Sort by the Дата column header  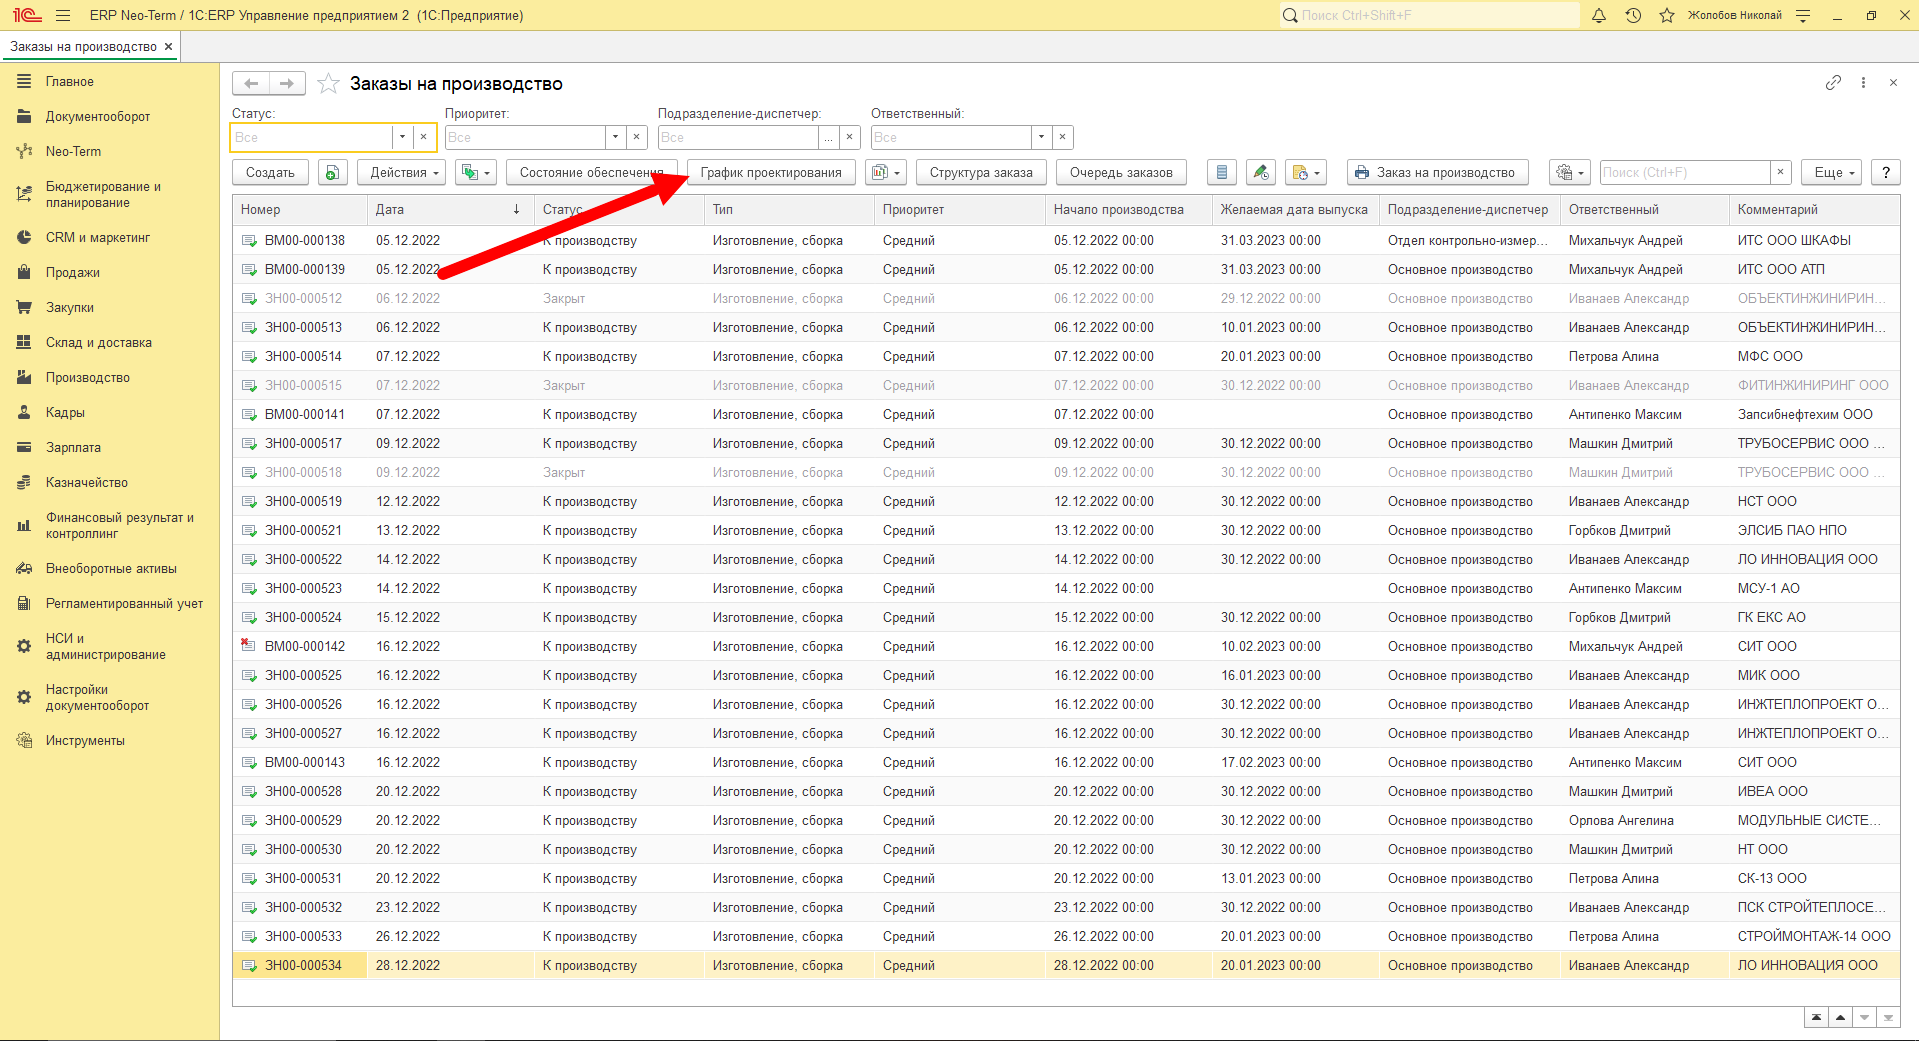(448, 210)
